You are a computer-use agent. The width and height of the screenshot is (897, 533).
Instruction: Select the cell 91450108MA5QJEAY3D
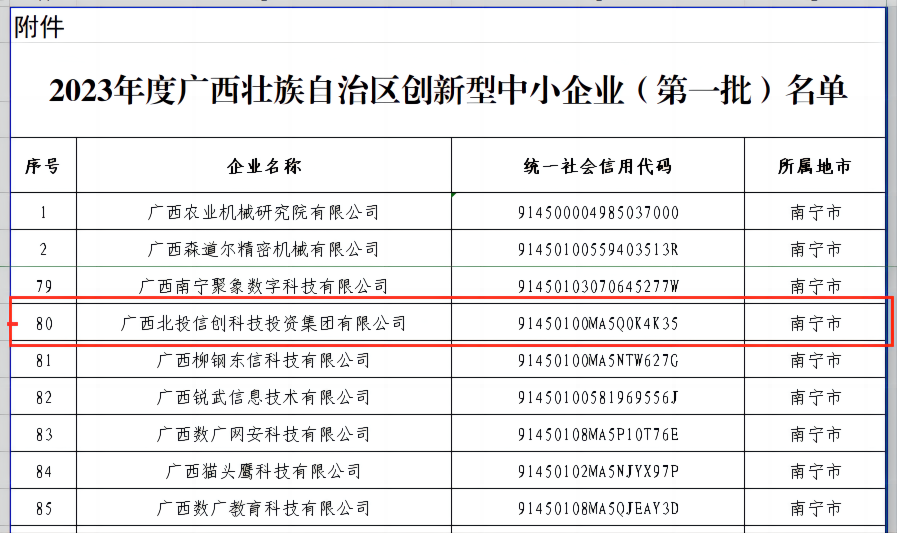[x=598, y=508]
